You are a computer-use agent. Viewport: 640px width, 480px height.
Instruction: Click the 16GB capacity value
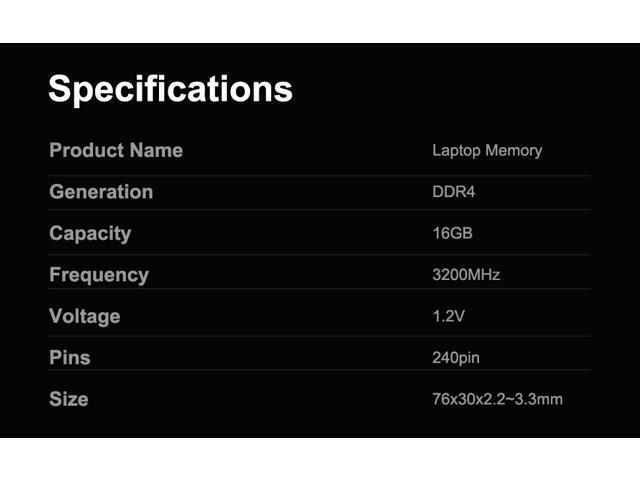[452, 234]
